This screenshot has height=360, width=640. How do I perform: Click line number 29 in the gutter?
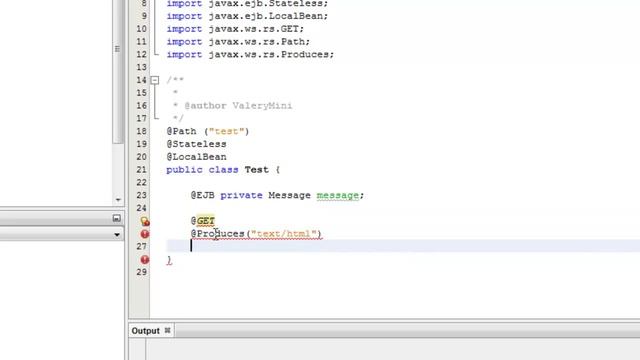(141, 272)
